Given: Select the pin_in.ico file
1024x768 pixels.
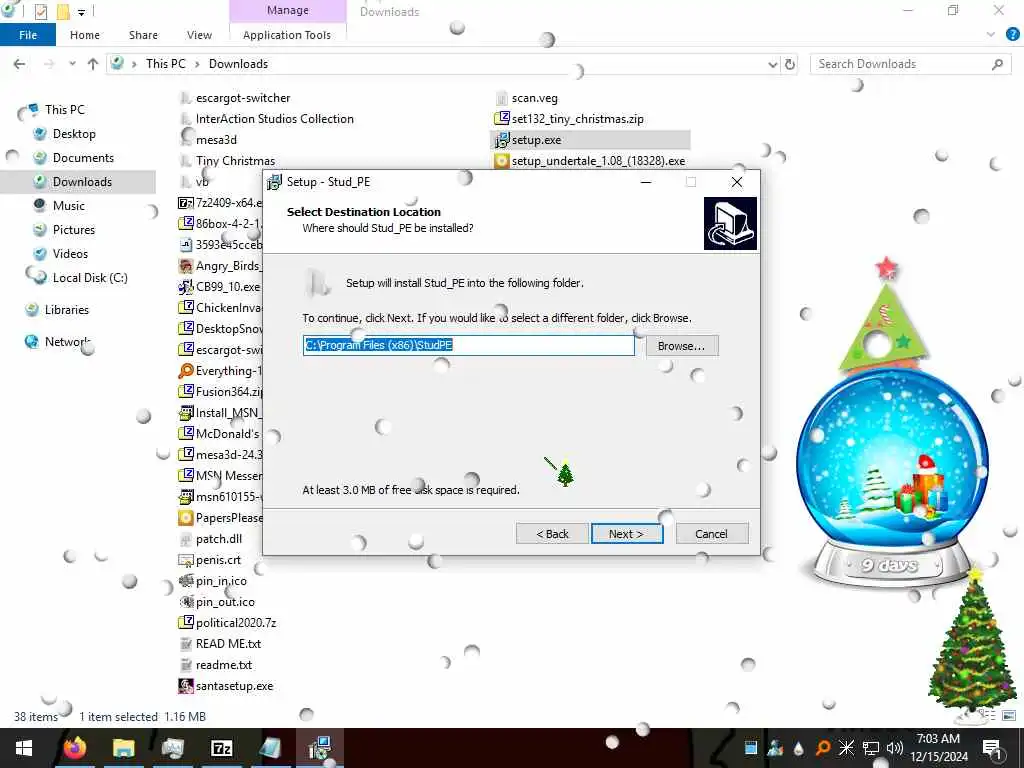Looking at the screenshot, I should [221, 581].
